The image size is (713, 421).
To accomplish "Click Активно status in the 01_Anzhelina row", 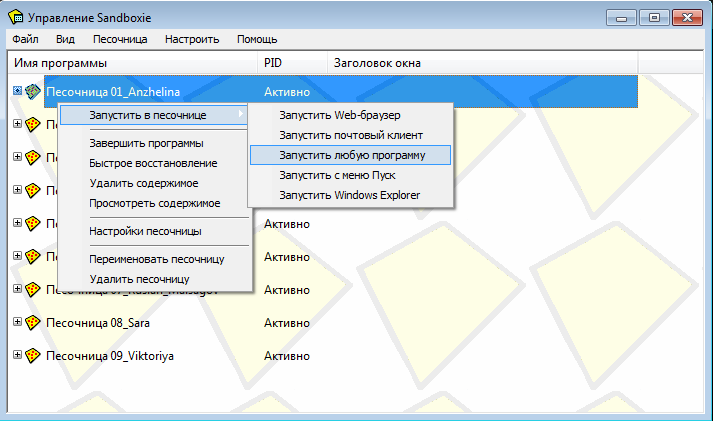I will 287,92.
